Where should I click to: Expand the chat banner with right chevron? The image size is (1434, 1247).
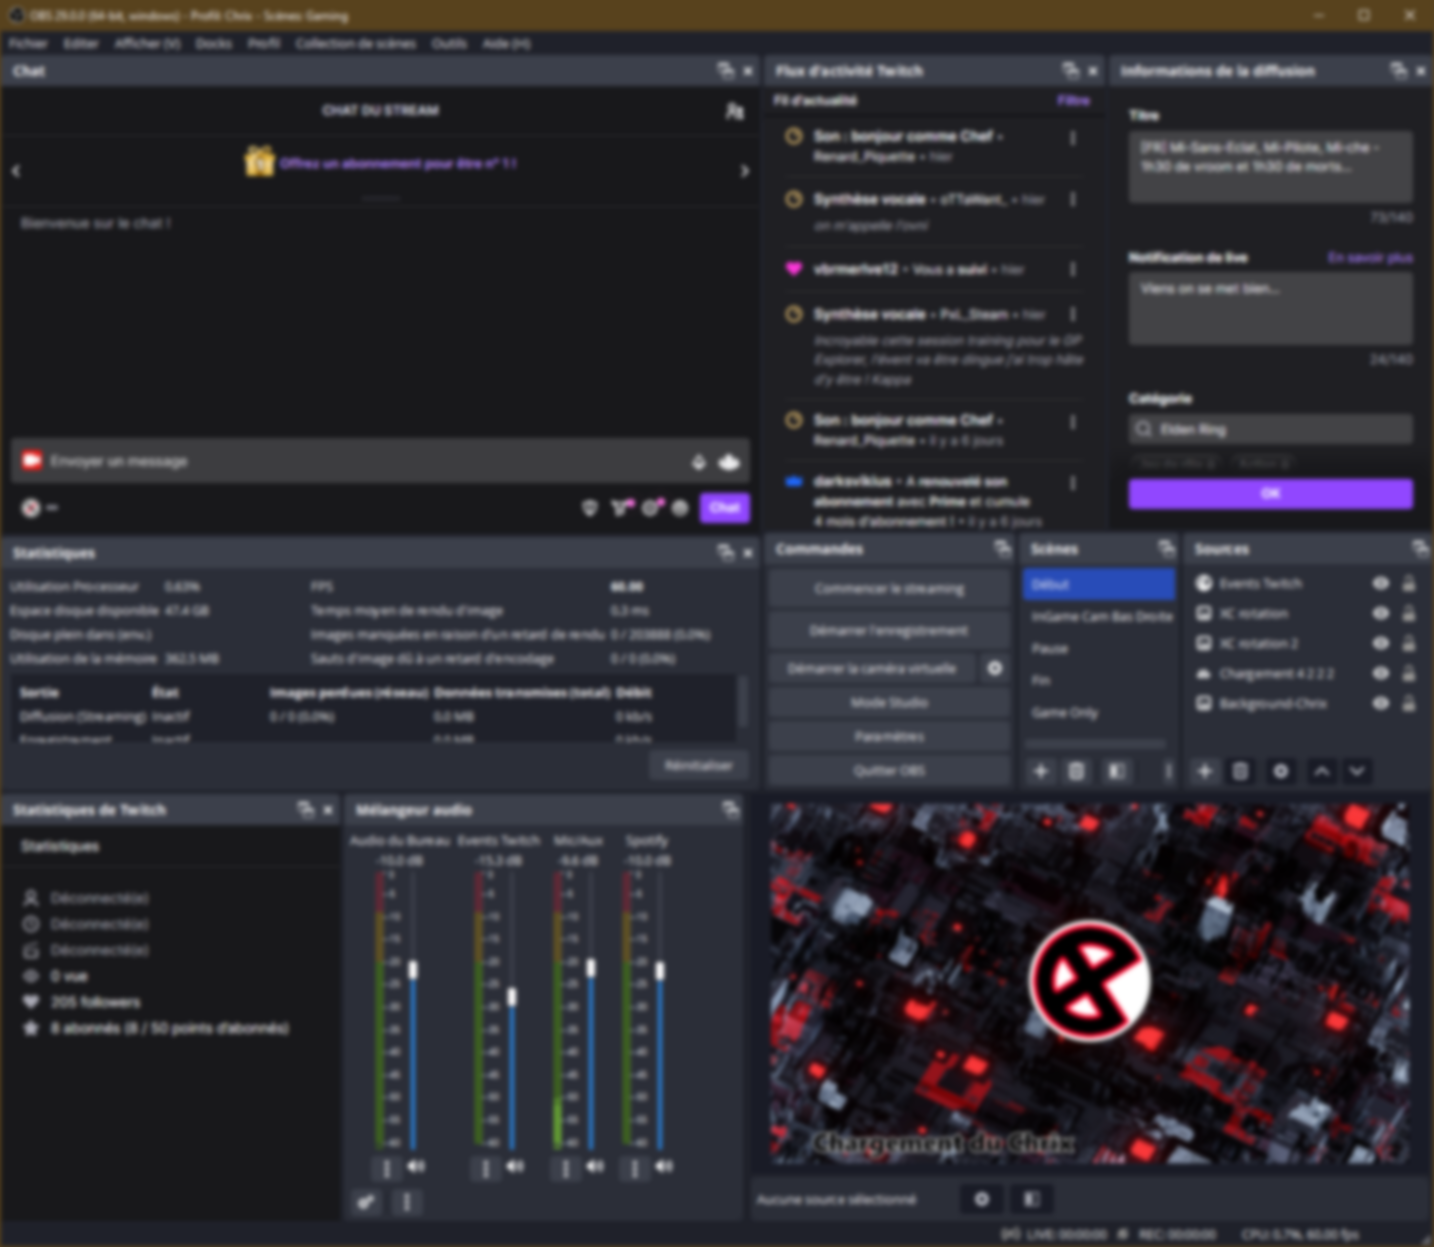pyautogui.click(x=744, y=171)
